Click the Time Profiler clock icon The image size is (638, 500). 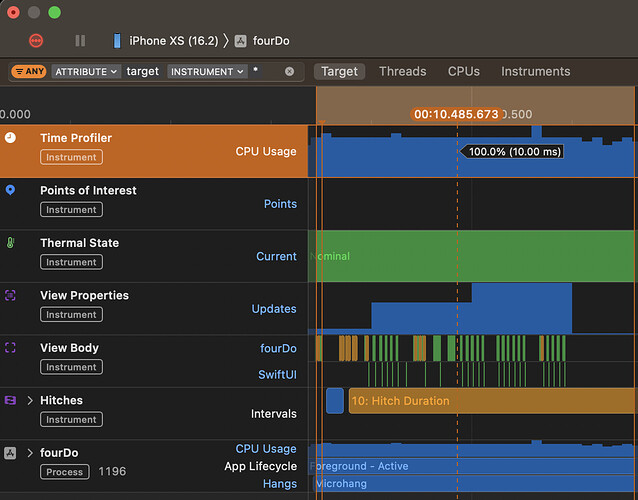tap(11, 138)
